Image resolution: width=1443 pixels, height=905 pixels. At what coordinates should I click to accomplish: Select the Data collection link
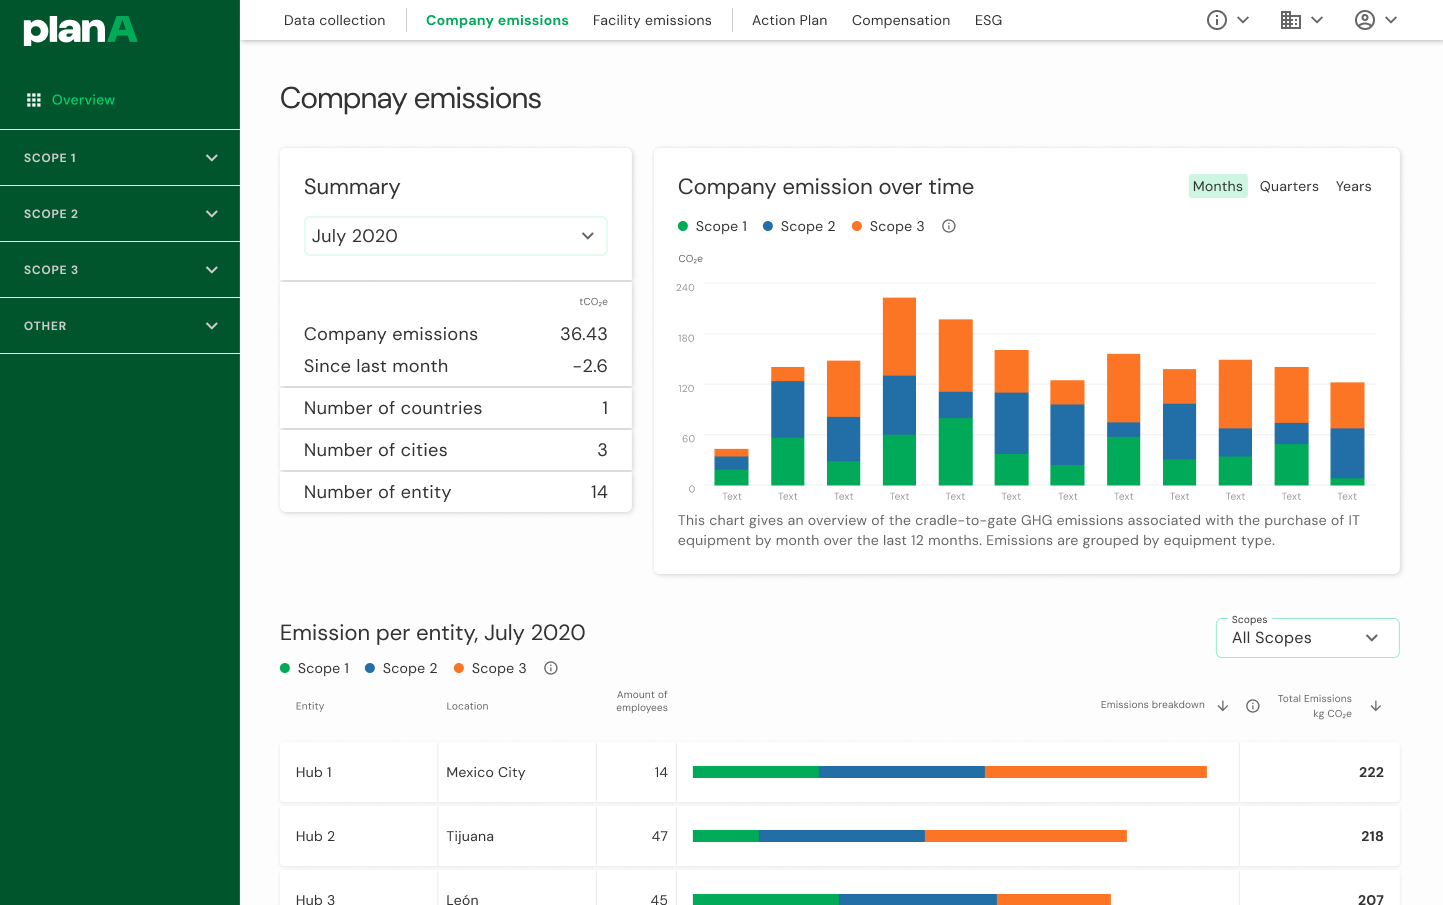(335, 19)
